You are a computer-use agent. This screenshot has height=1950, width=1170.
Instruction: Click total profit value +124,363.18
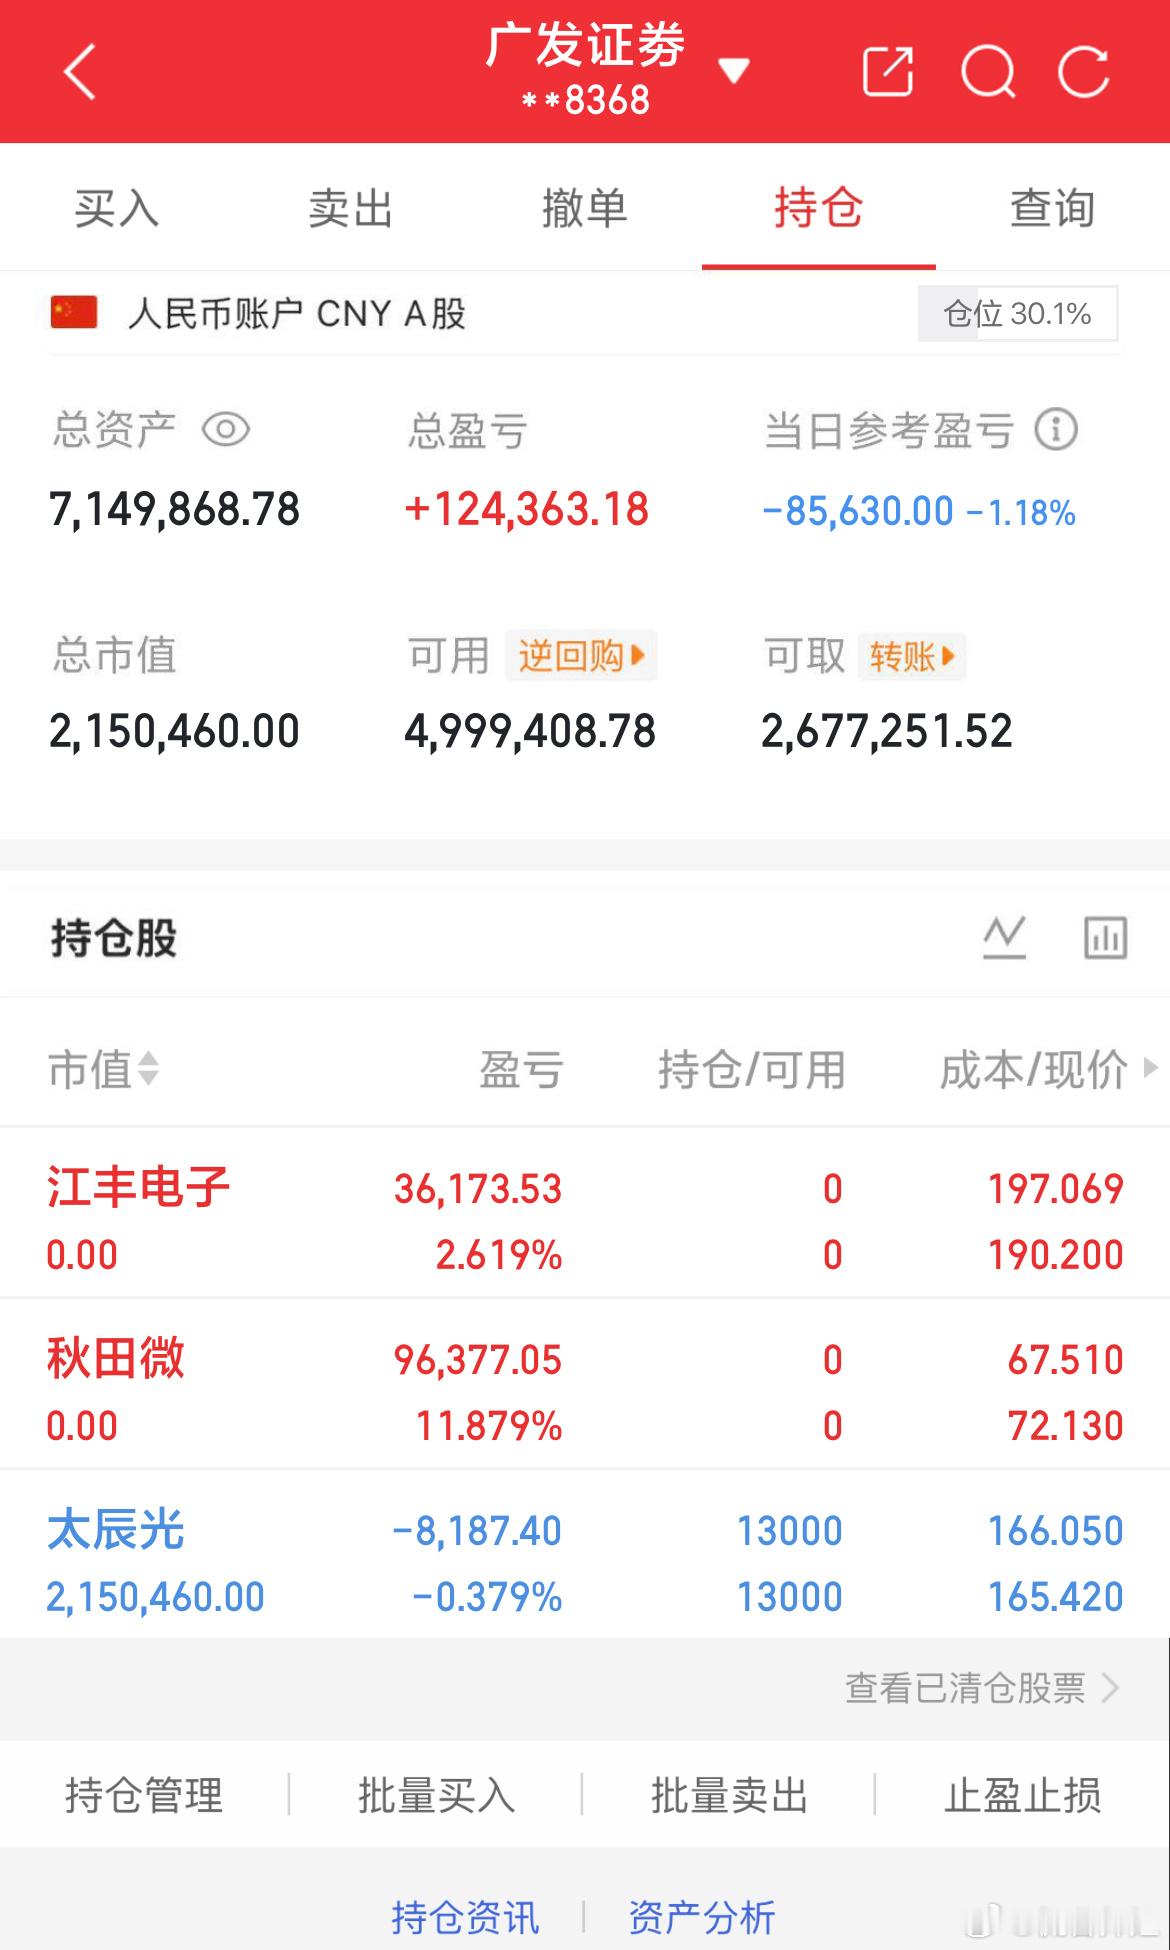point(527,510)
